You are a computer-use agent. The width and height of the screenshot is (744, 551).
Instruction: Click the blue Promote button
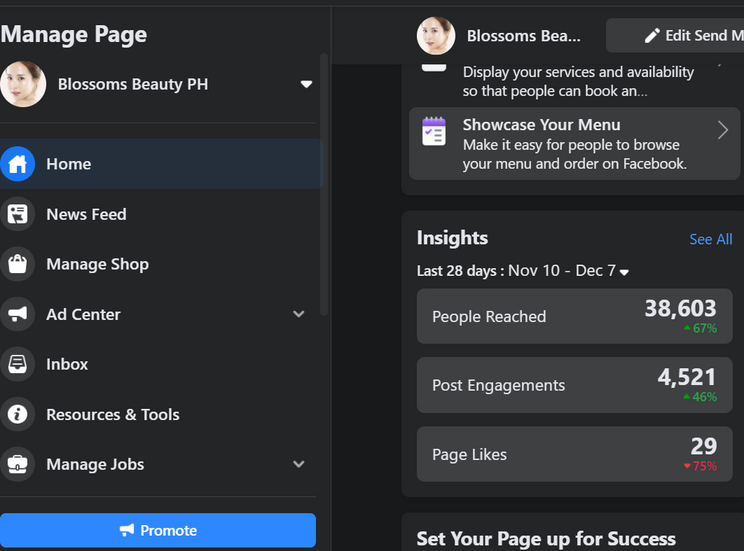158,530
